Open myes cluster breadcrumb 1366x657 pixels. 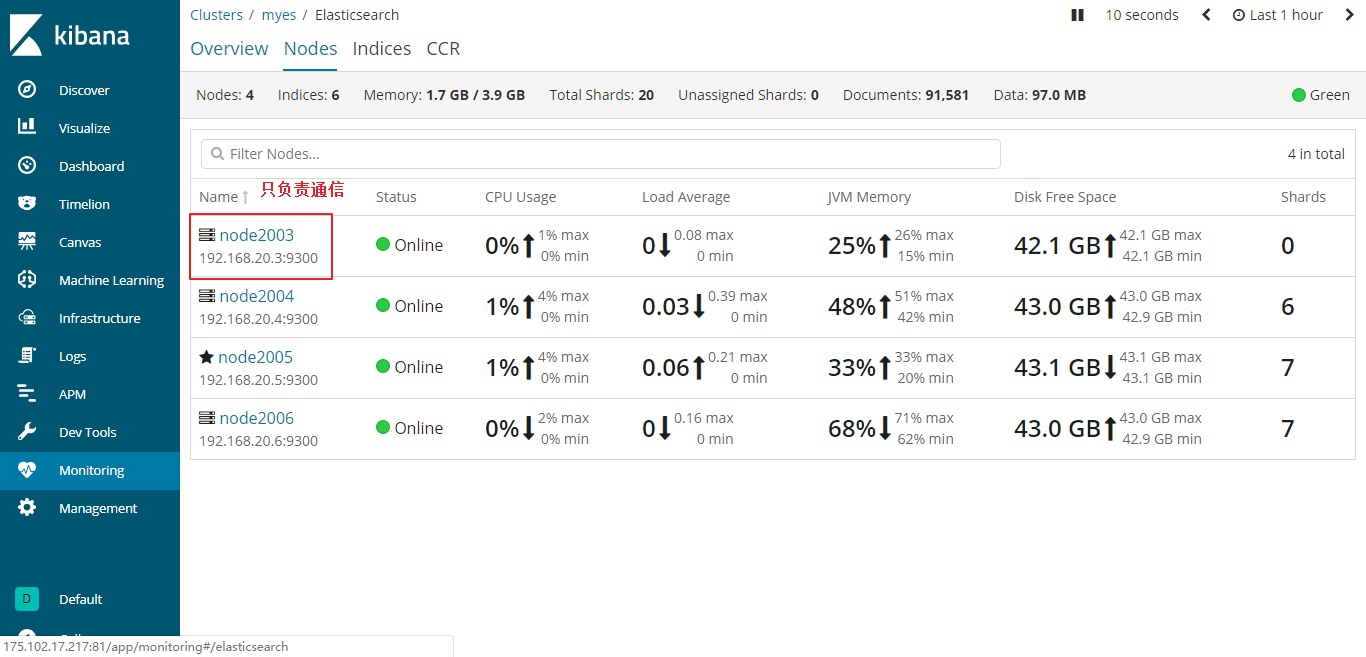[x=279, y=15]
